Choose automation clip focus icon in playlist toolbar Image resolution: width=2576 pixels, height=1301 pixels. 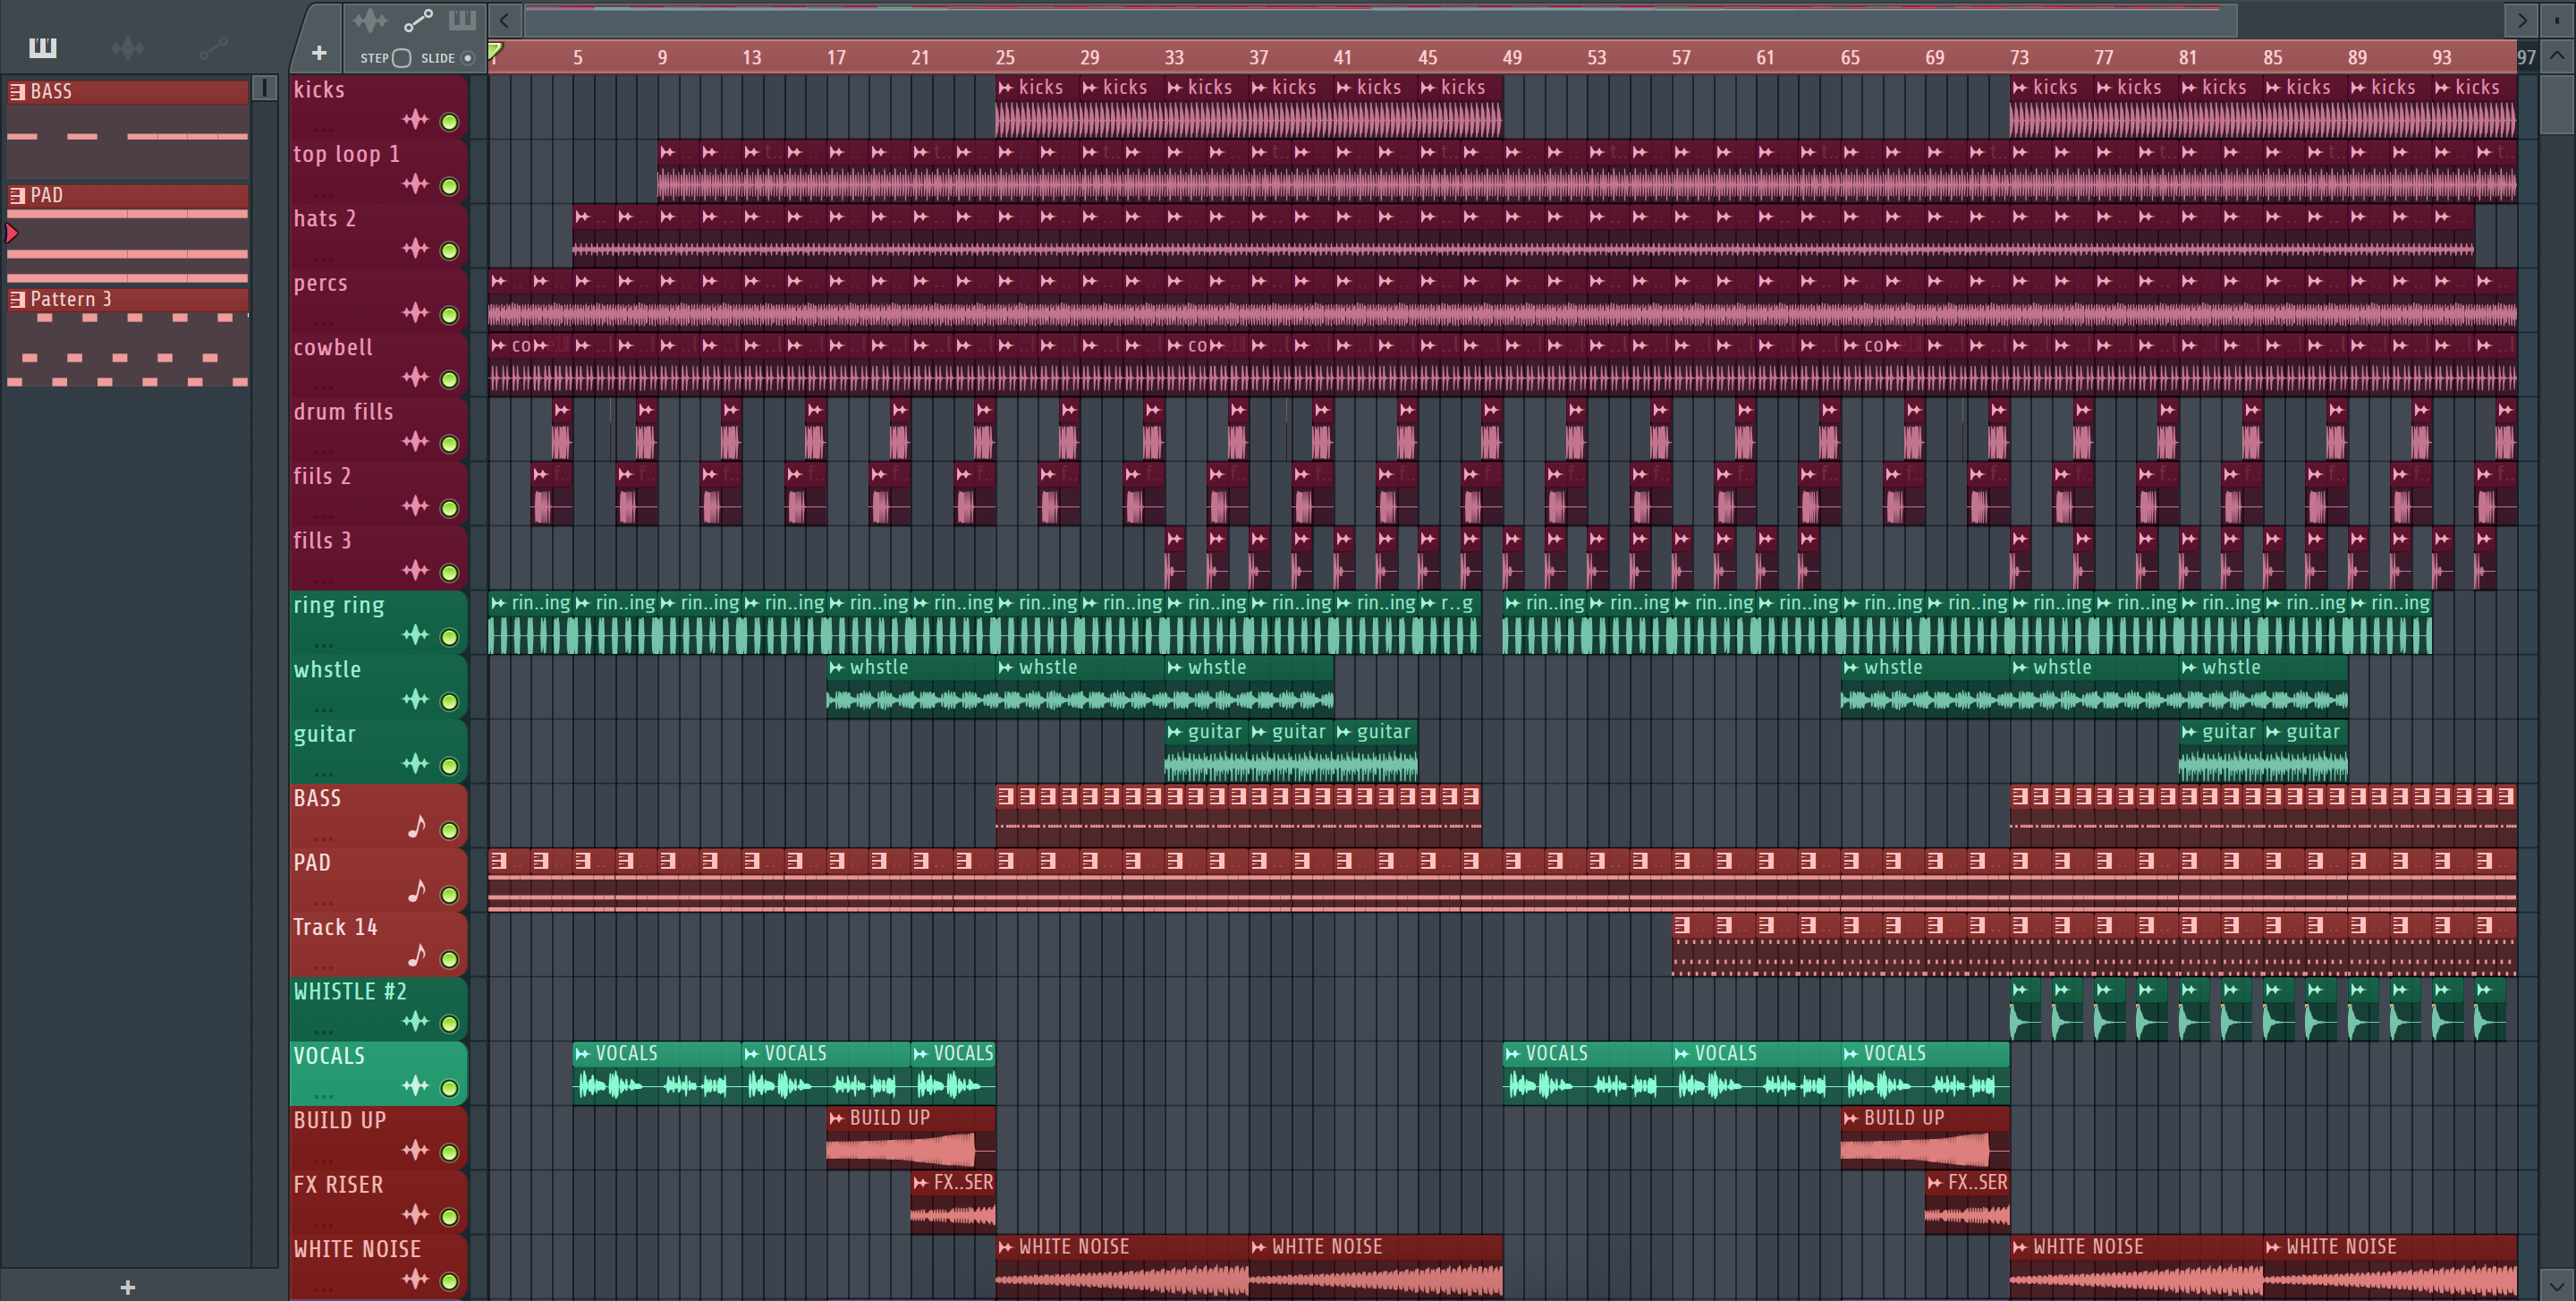[x=418, y=20]
